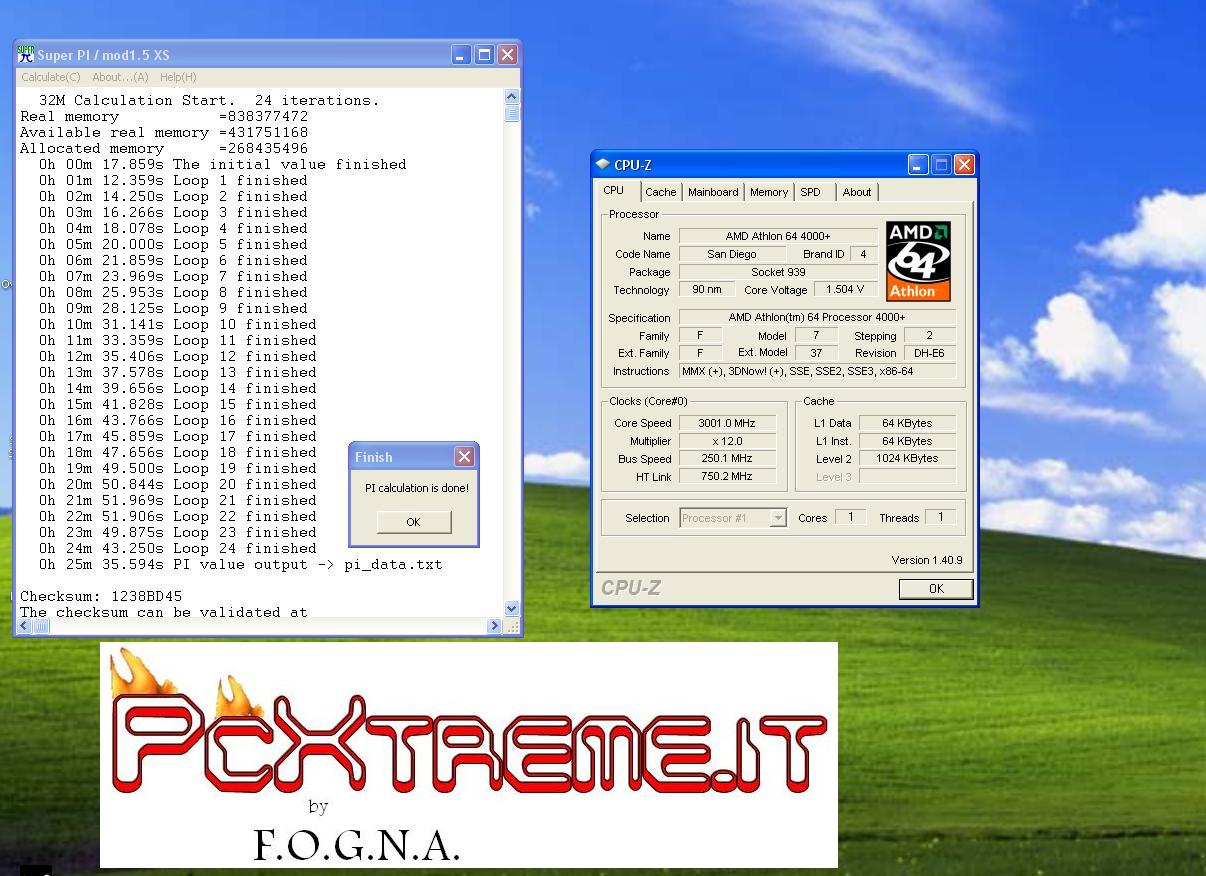1206x876 pixels.
Task: Click the Brand ID value 4
Action: click(863, 254)
